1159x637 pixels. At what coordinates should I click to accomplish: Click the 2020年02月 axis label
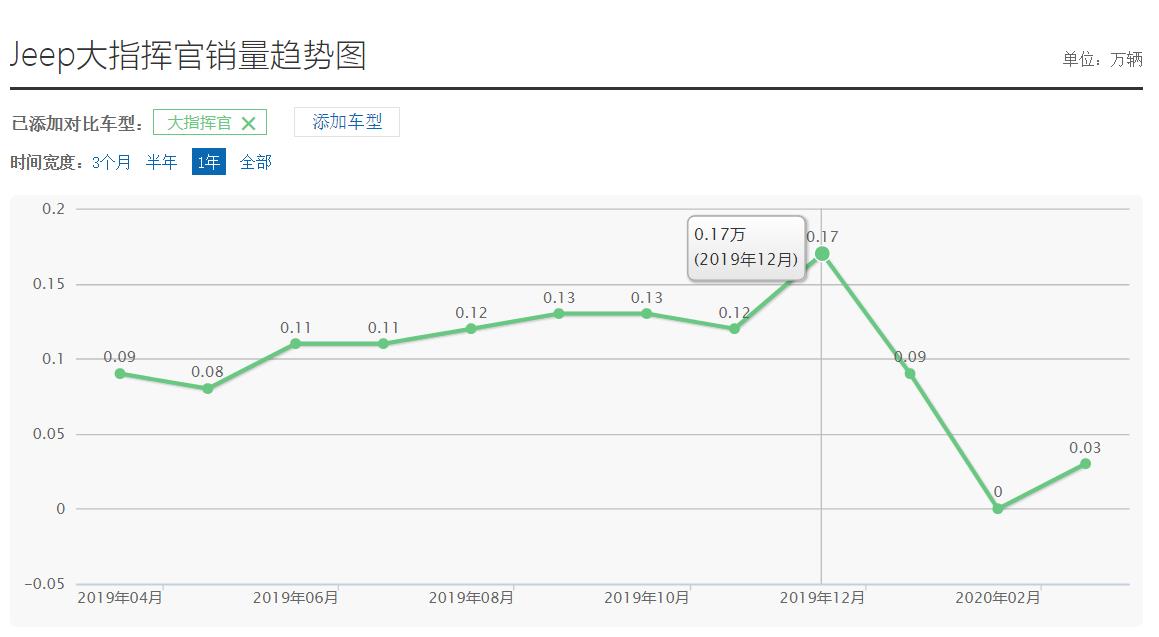coord(997,597)
